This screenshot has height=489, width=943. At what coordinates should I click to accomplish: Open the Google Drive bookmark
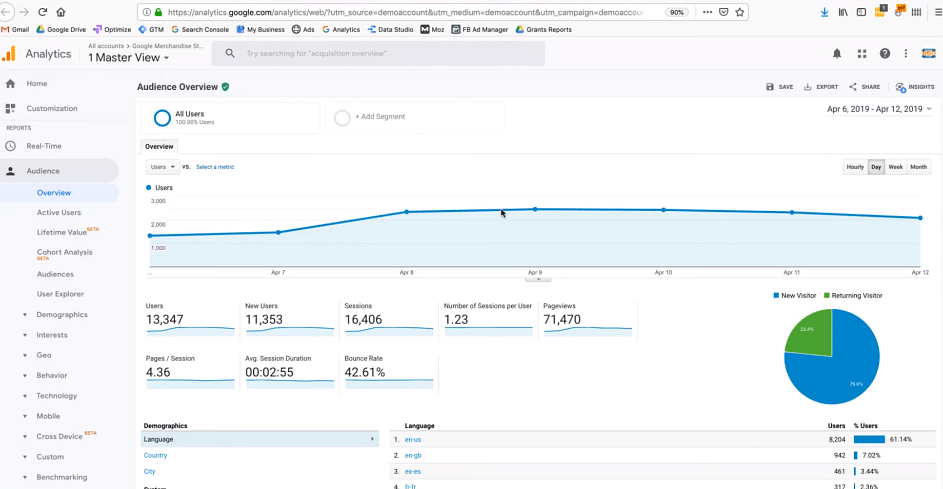pyautogui.click(x=61, y=29)
